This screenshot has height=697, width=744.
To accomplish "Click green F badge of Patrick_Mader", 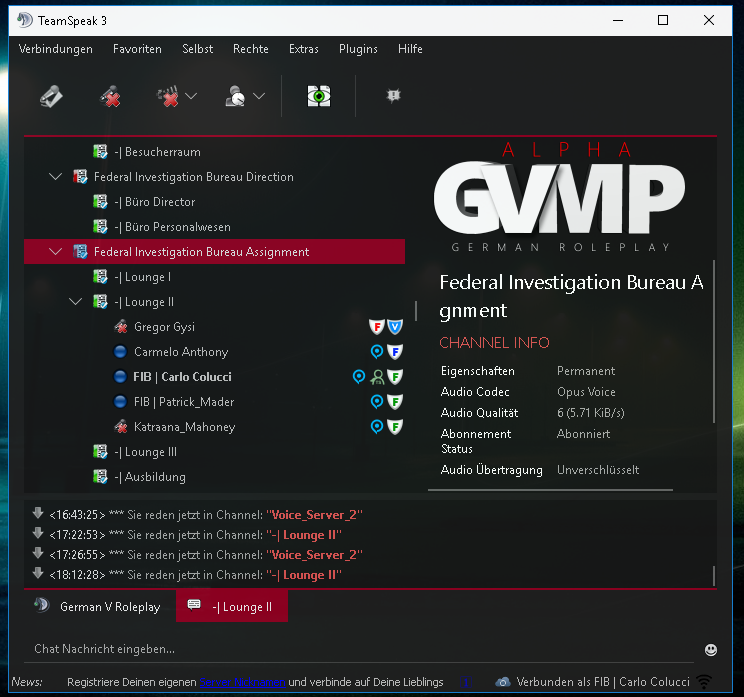I will [x=395, y=402].
